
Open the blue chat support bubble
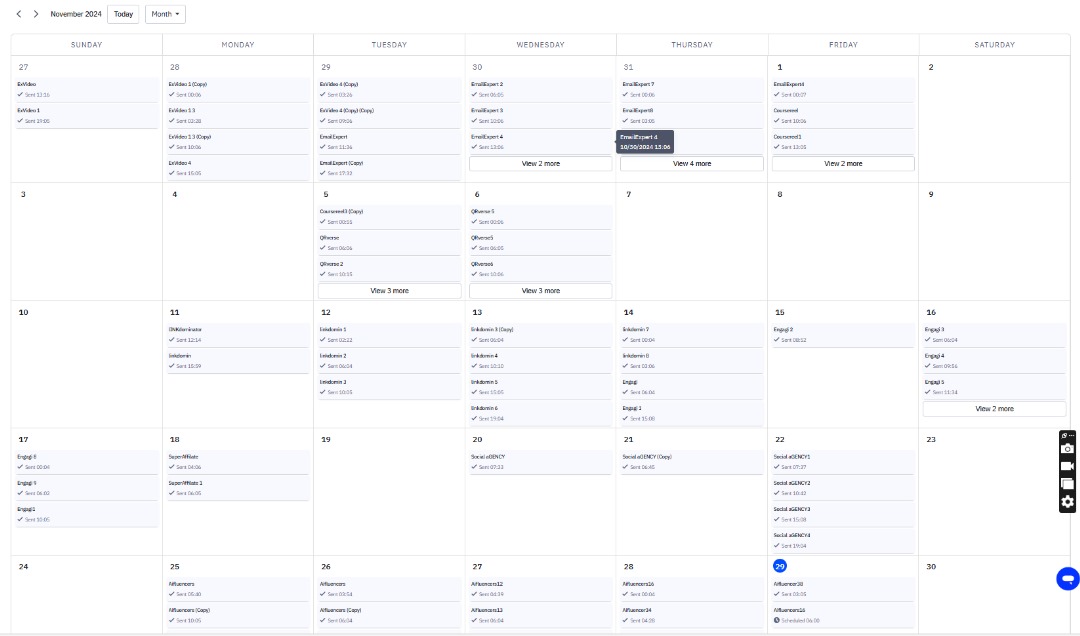pyautogui.click(x=1068, y=579)
